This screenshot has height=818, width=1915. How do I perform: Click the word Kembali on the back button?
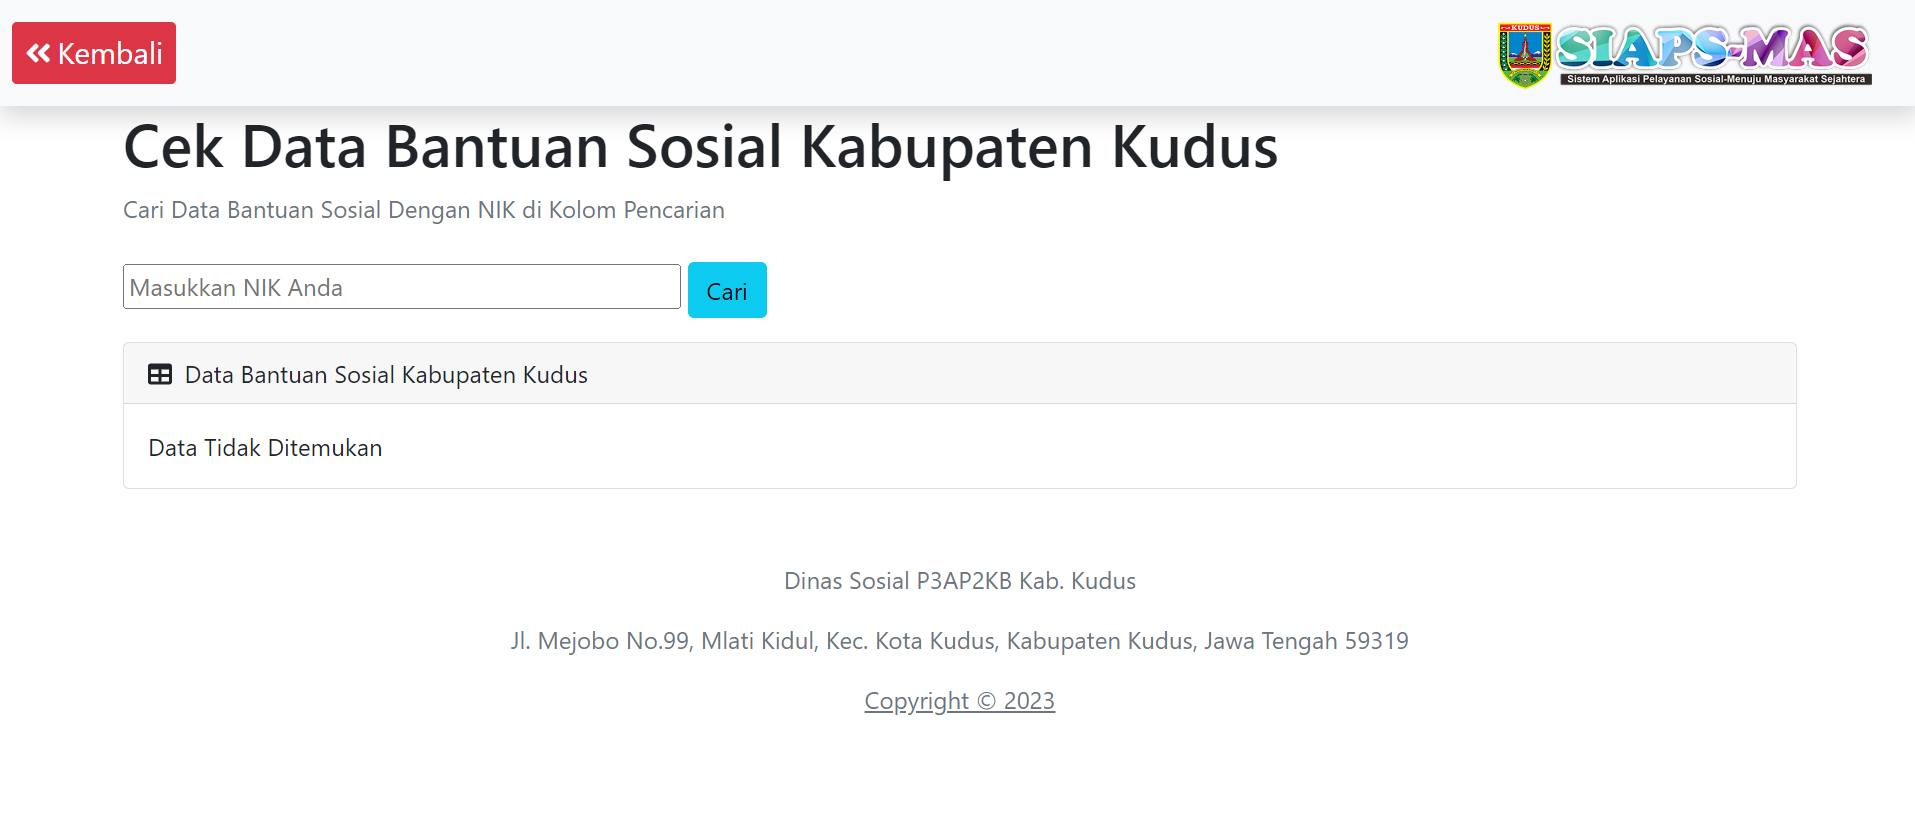click(x=110, y=53)
